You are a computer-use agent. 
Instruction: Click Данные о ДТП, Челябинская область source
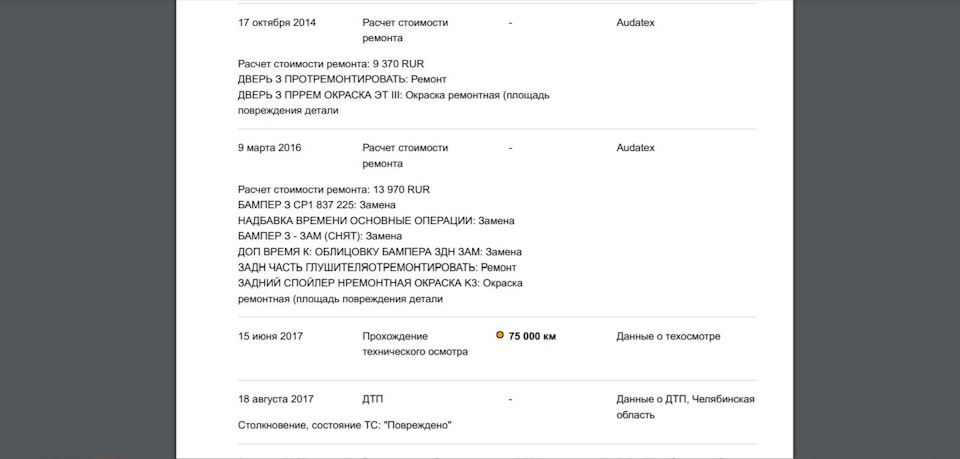coord(685,406)
